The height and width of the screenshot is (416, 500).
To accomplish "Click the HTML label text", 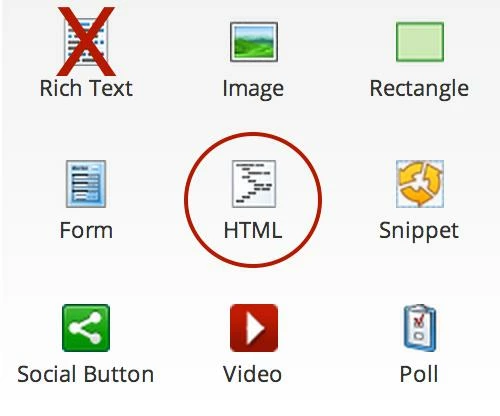I will 253,230.
